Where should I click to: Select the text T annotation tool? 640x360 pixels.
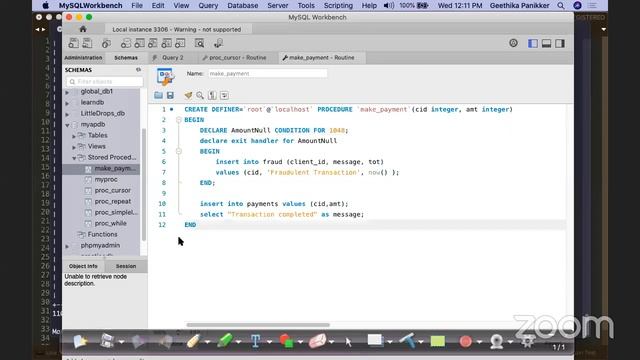(256, 341)
